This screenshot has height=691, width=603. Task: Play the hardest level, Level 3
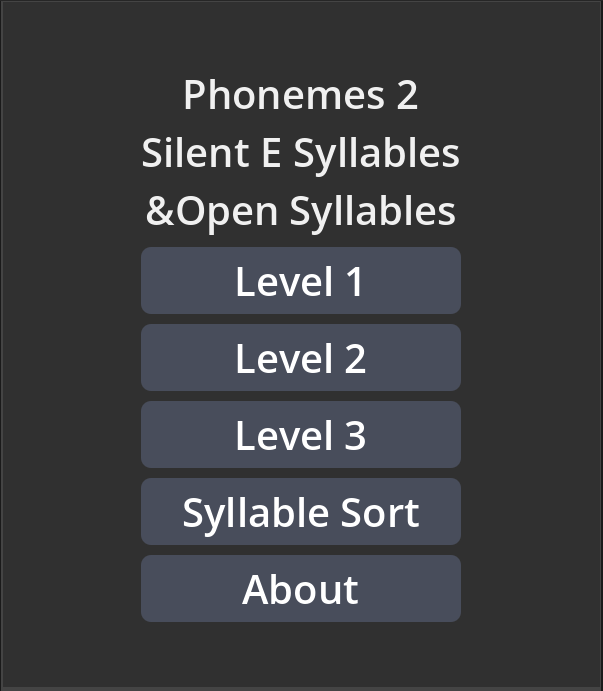click(301, 435)
